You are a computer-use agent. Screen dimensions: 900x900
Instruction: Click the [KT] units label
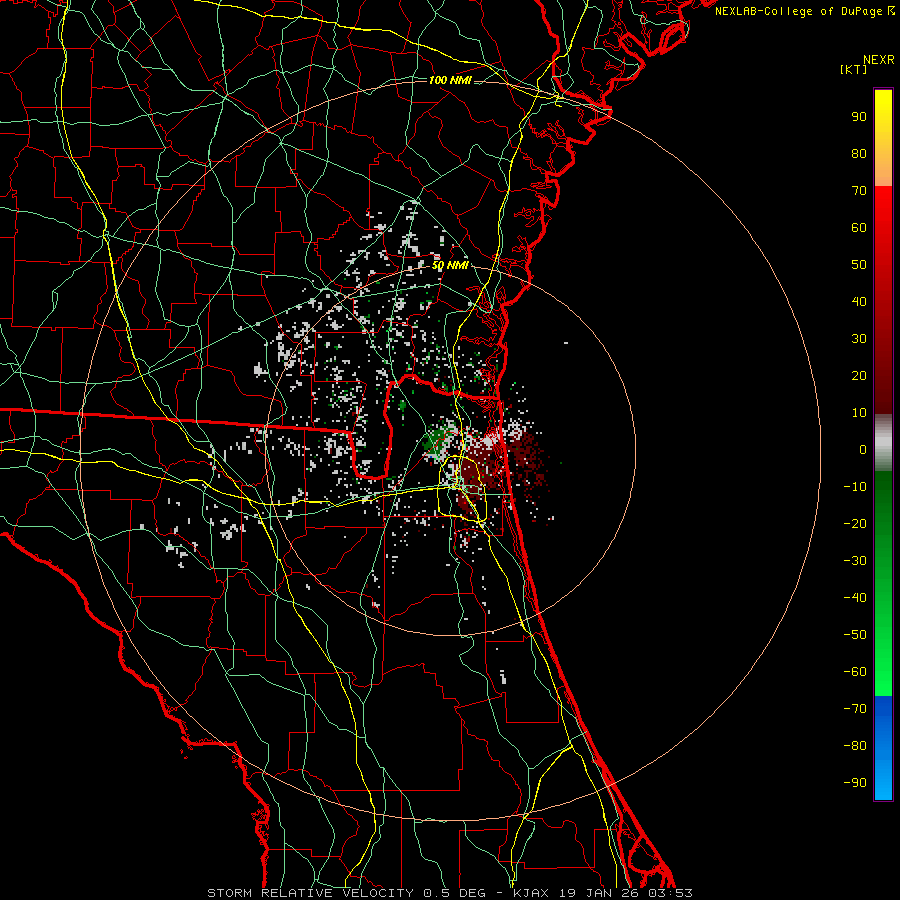tap(854, 69)
